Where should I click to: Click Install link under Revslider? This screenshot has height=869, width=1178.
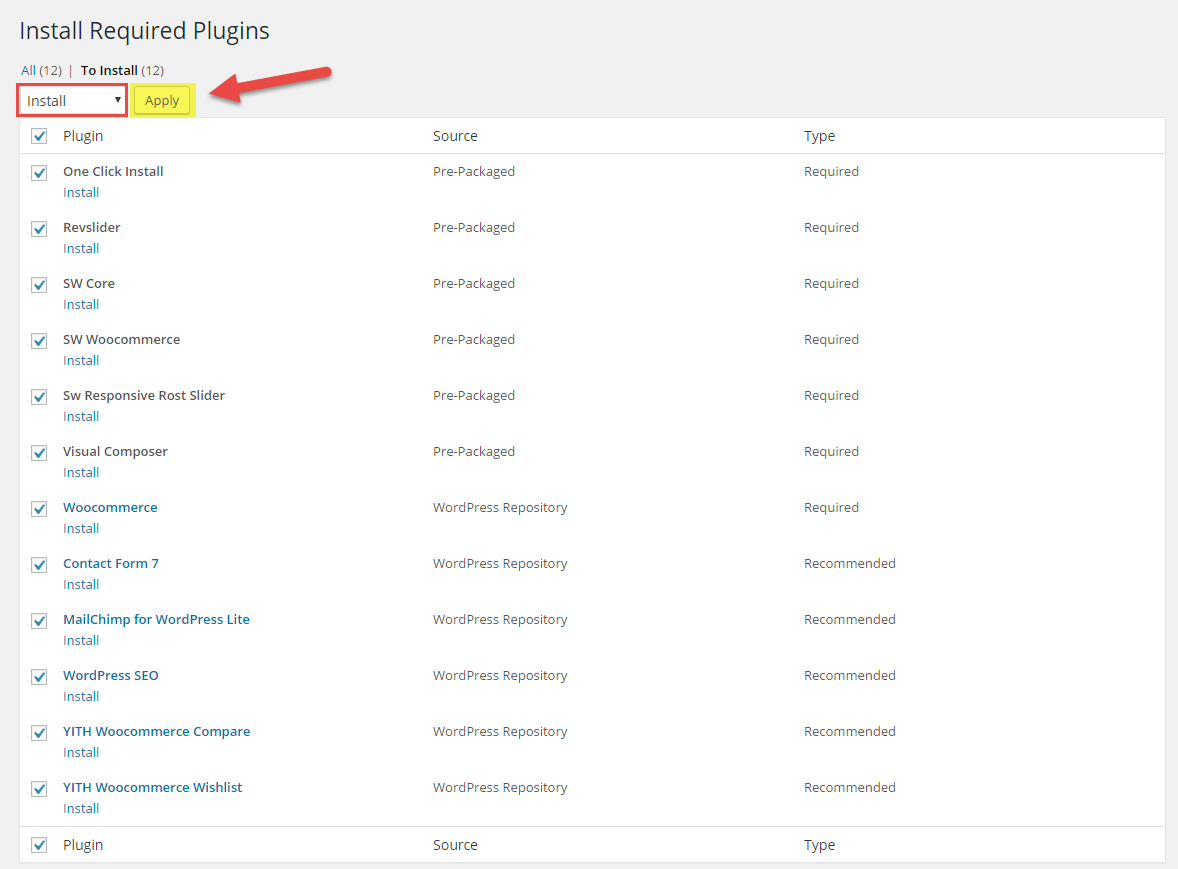coord(81,249)
